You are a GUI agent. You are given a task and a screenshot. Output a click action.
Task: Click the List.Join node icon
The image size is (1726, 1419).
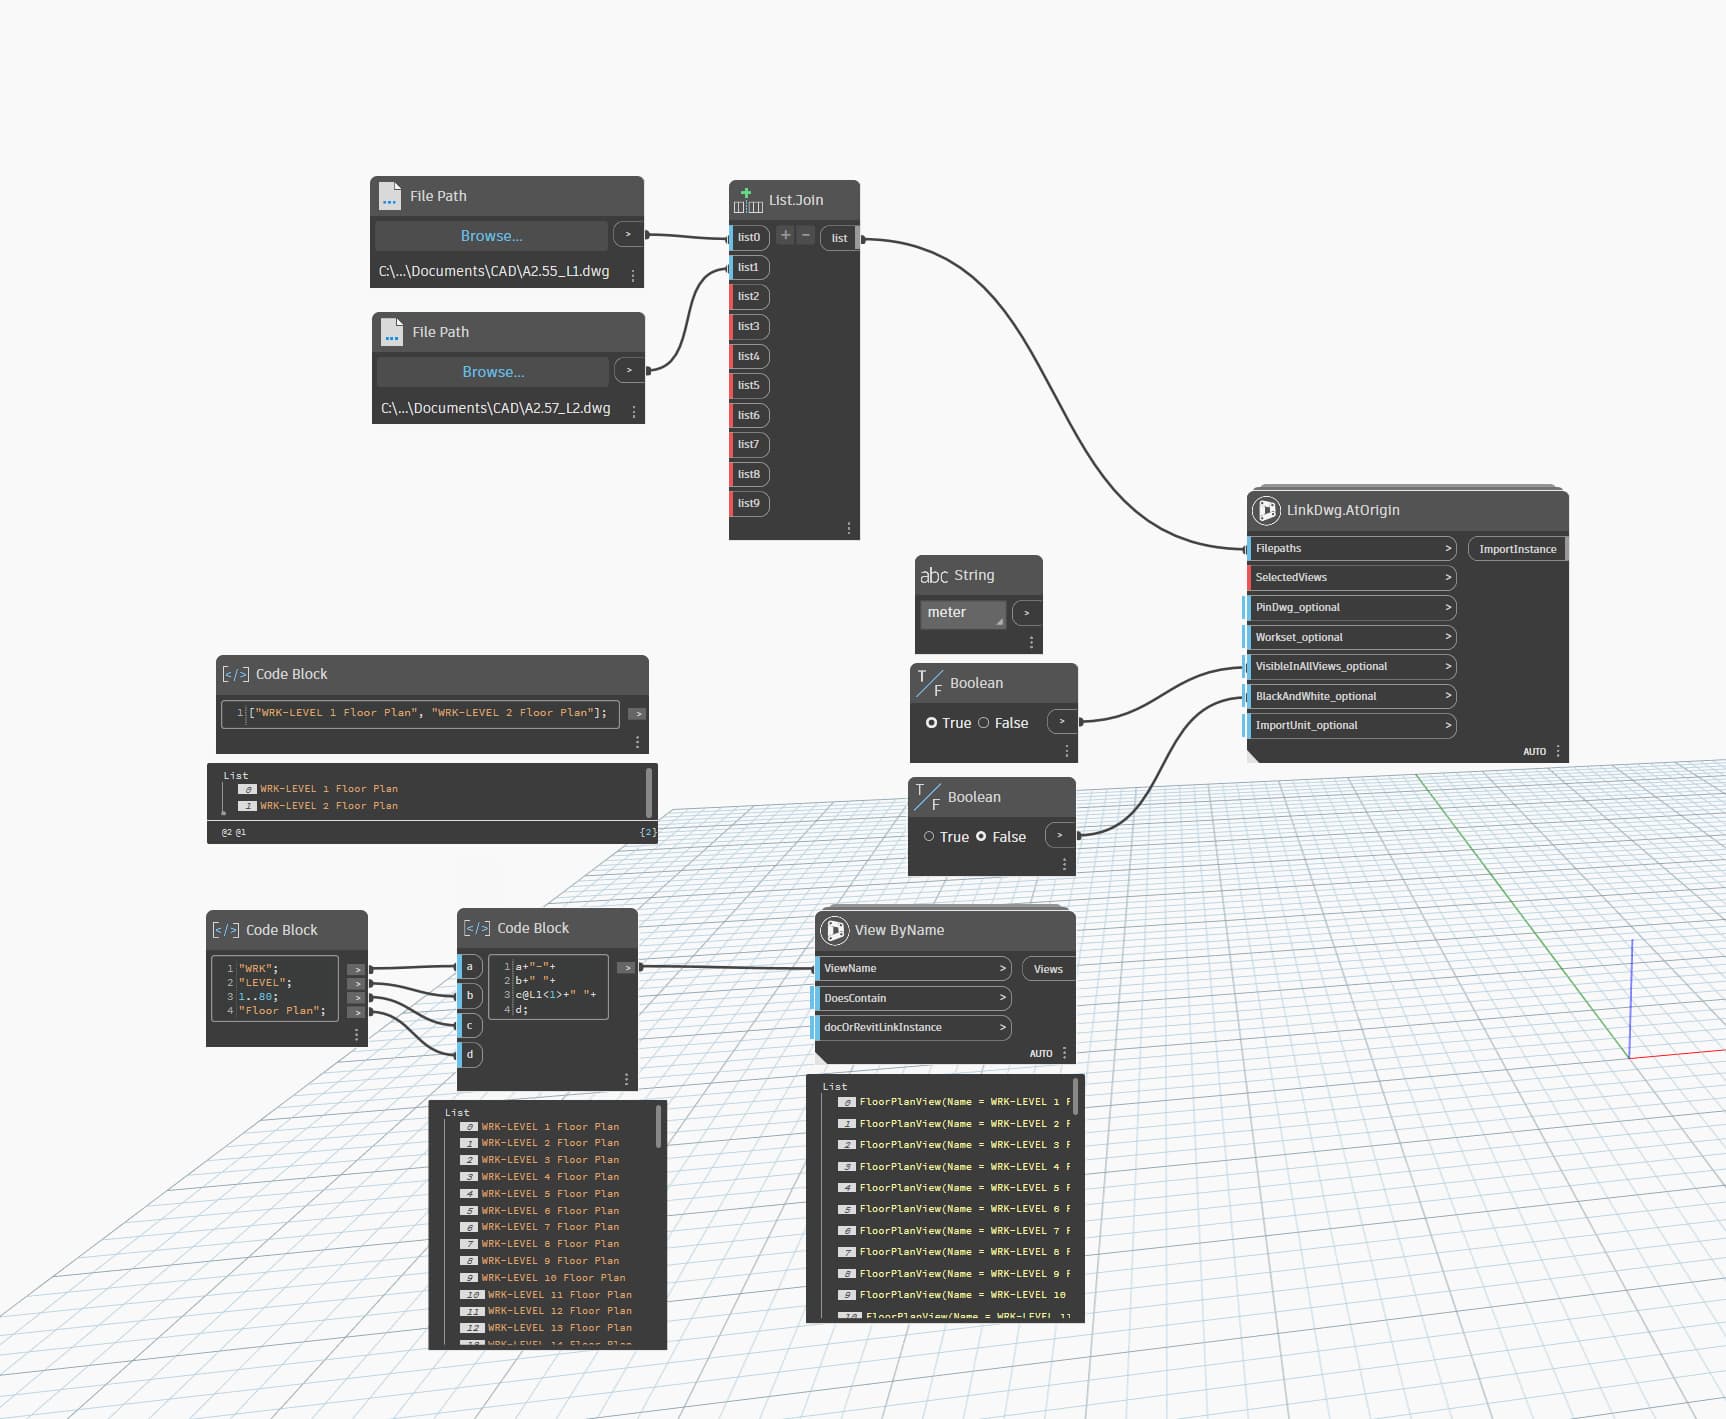click(x=748, y=200)
